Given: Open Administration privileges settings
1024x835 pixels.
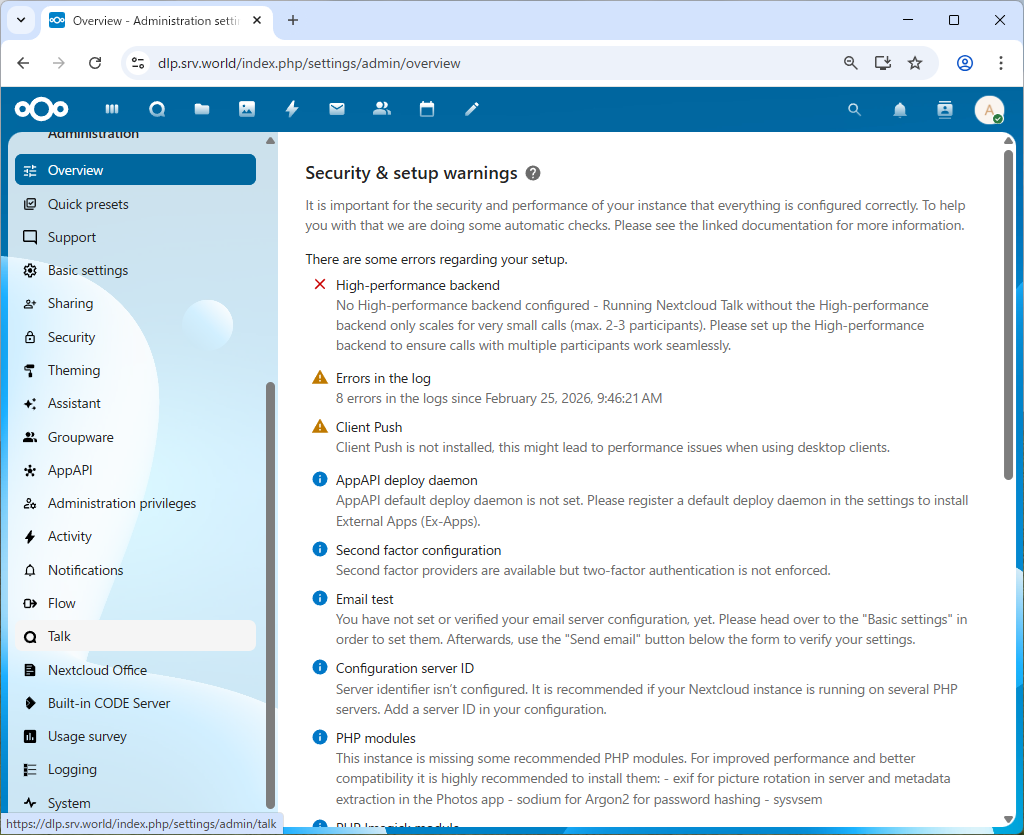Looking at the screenshot, I should pyautogui.click(x=135, y=503).
